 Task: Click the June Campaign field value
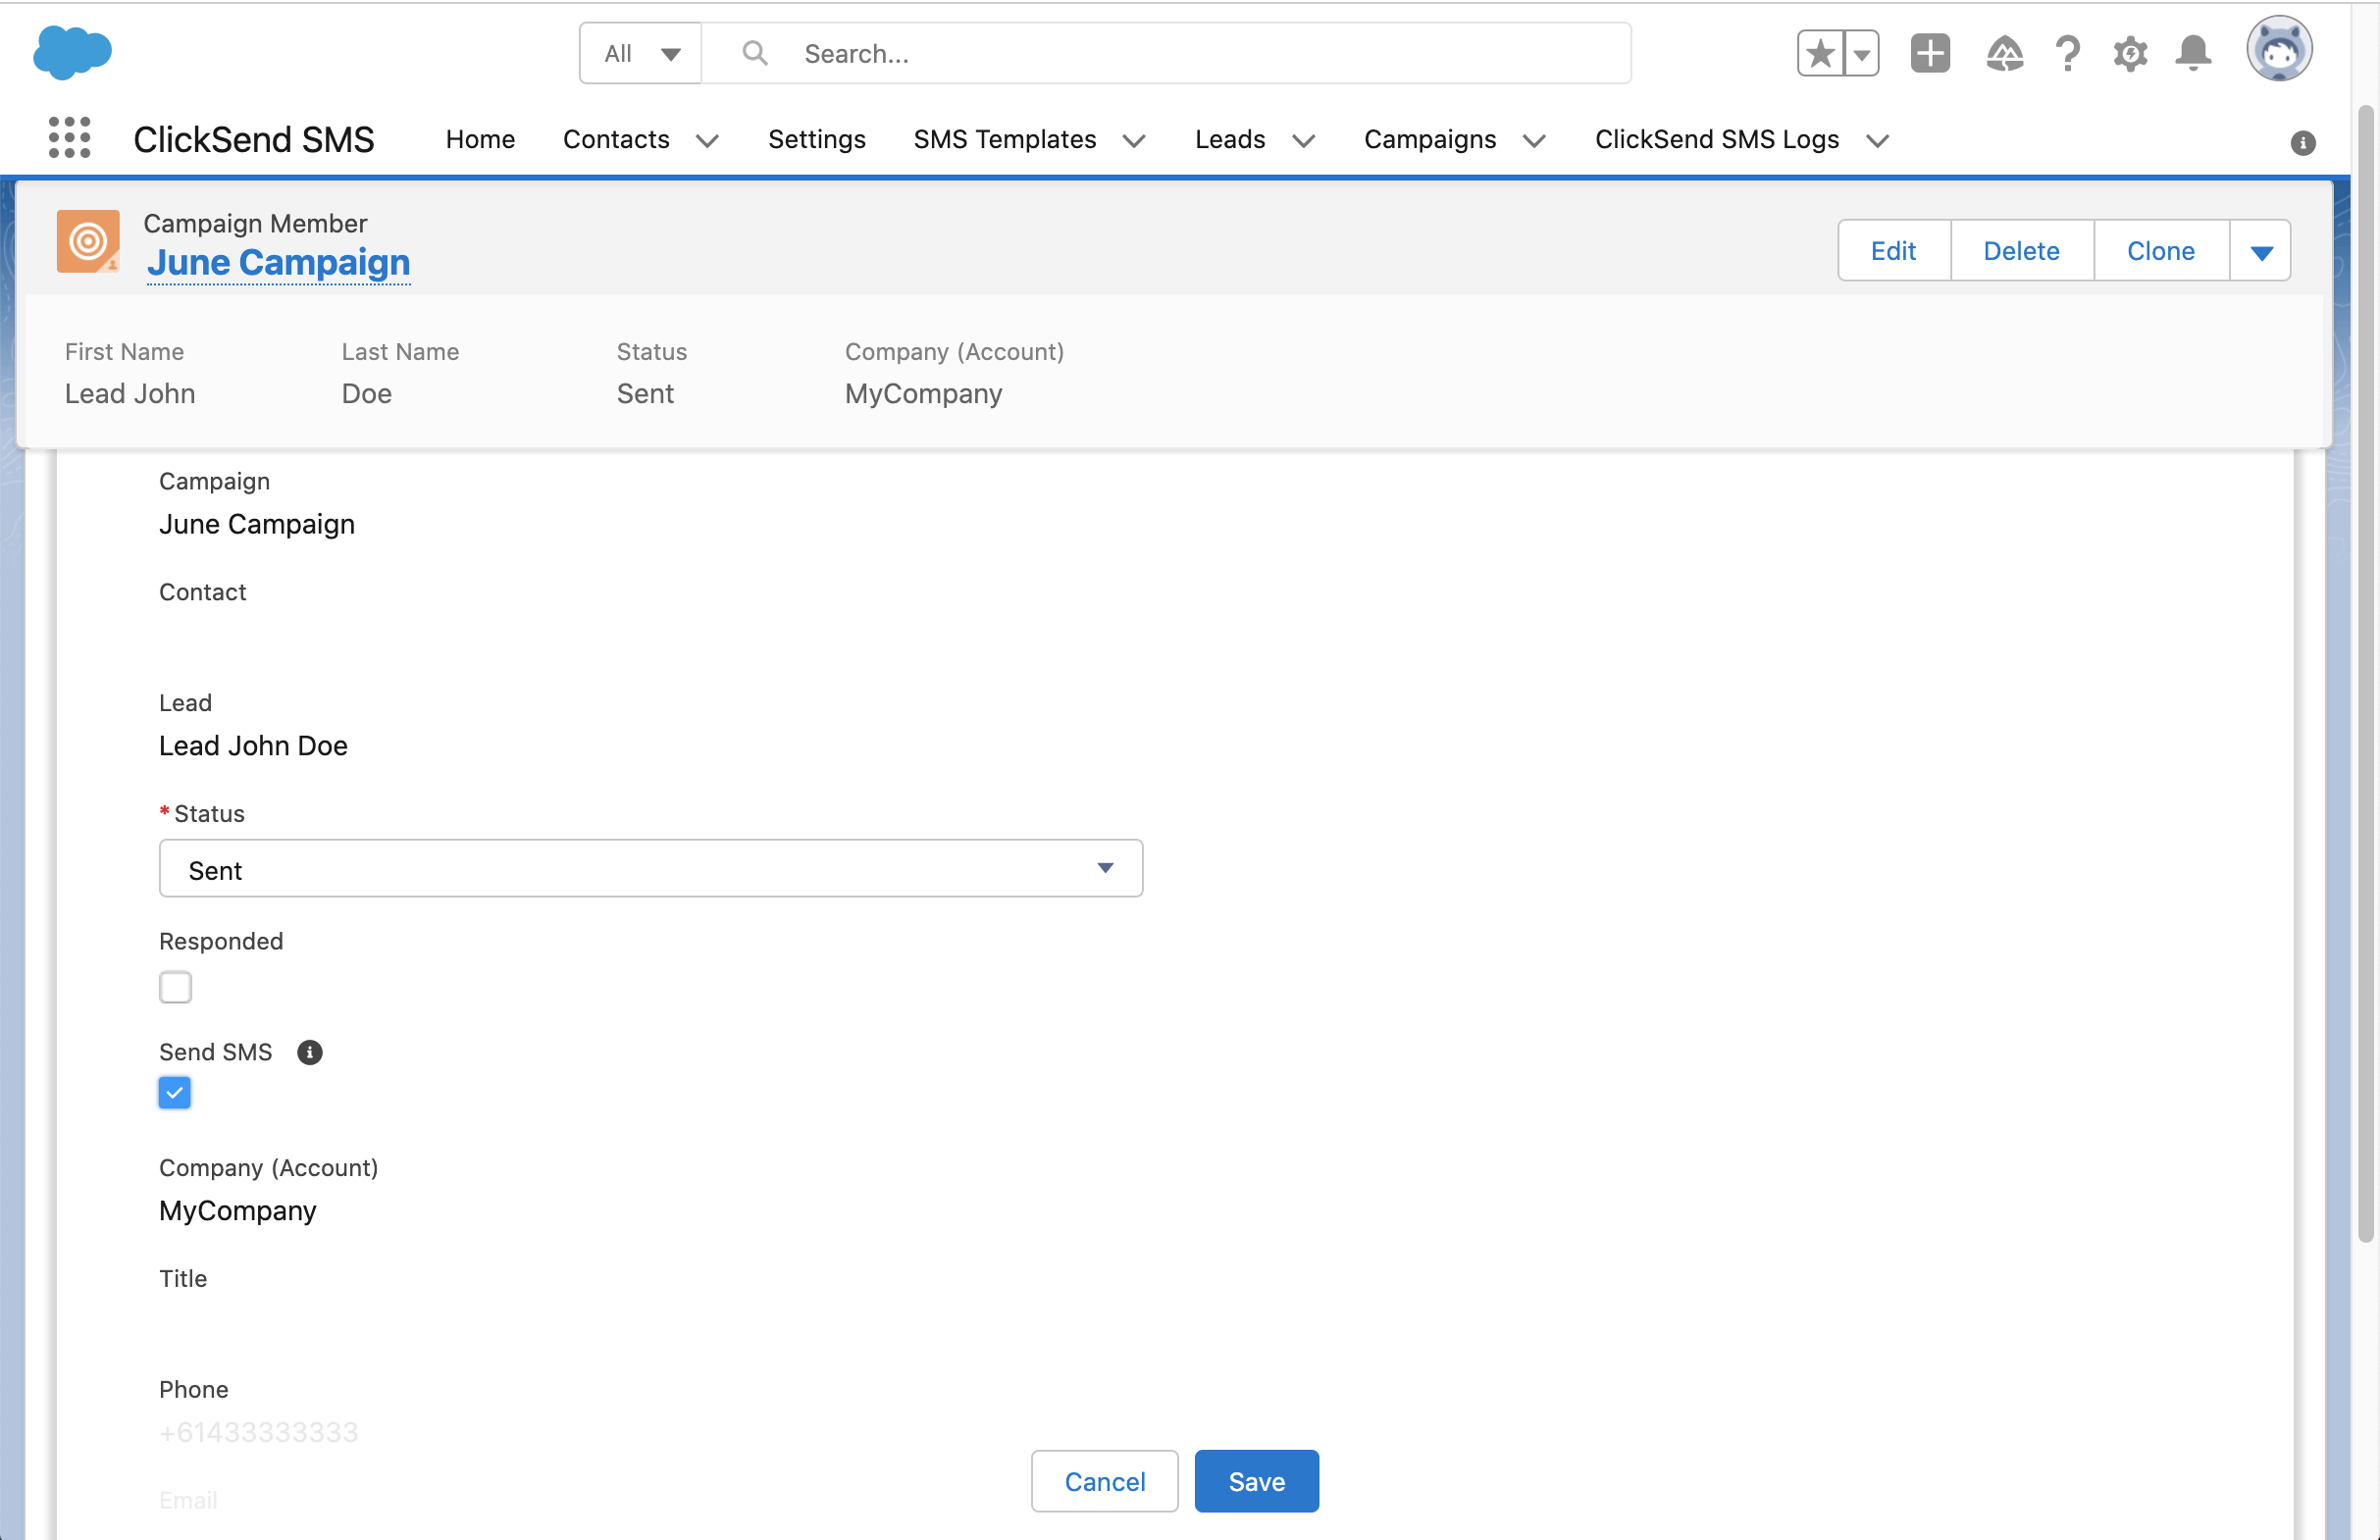point(257,524)
